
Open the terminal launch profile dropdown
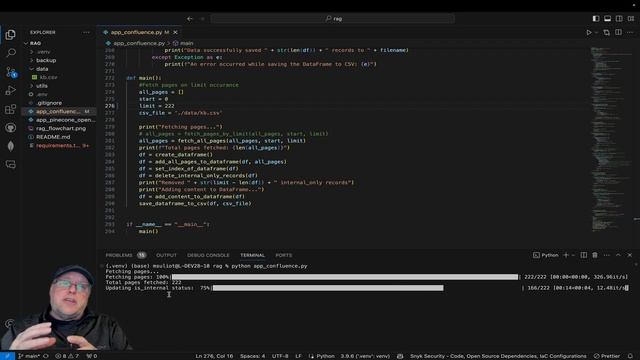[x=573, y=255]
